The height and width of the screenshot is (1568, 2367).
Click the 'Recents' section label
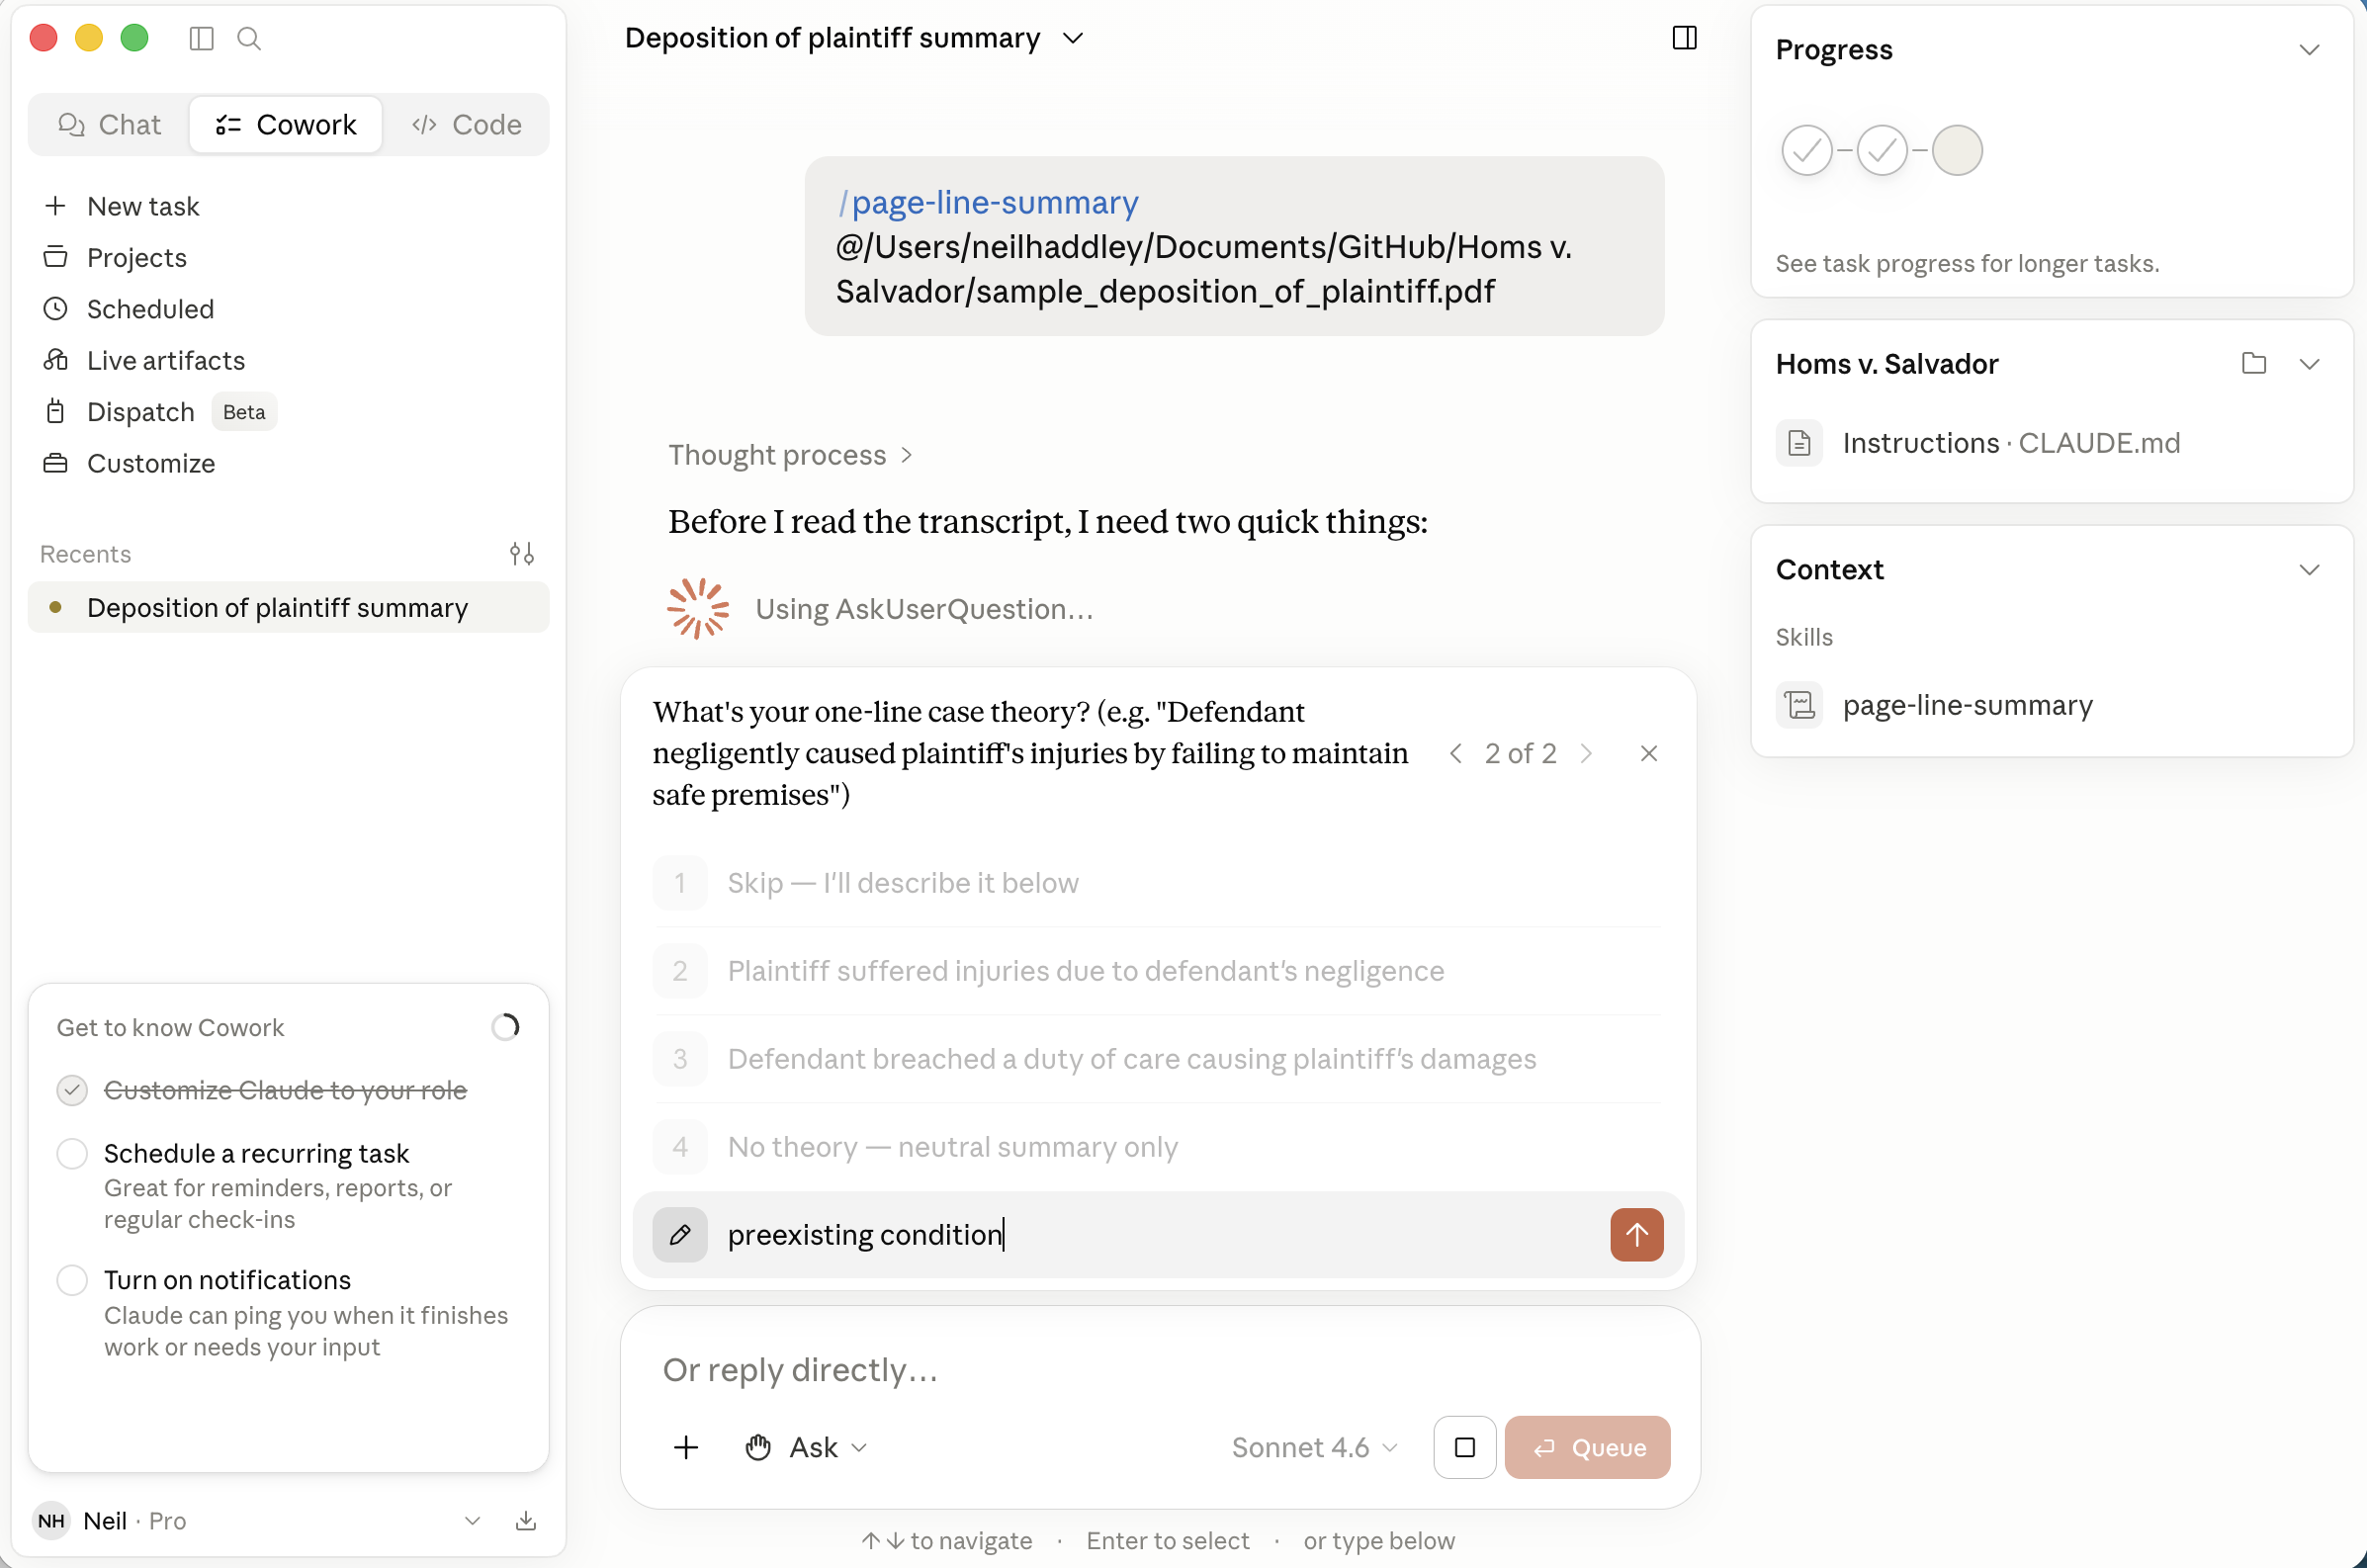pyautogui.click(x=85, y=554)
